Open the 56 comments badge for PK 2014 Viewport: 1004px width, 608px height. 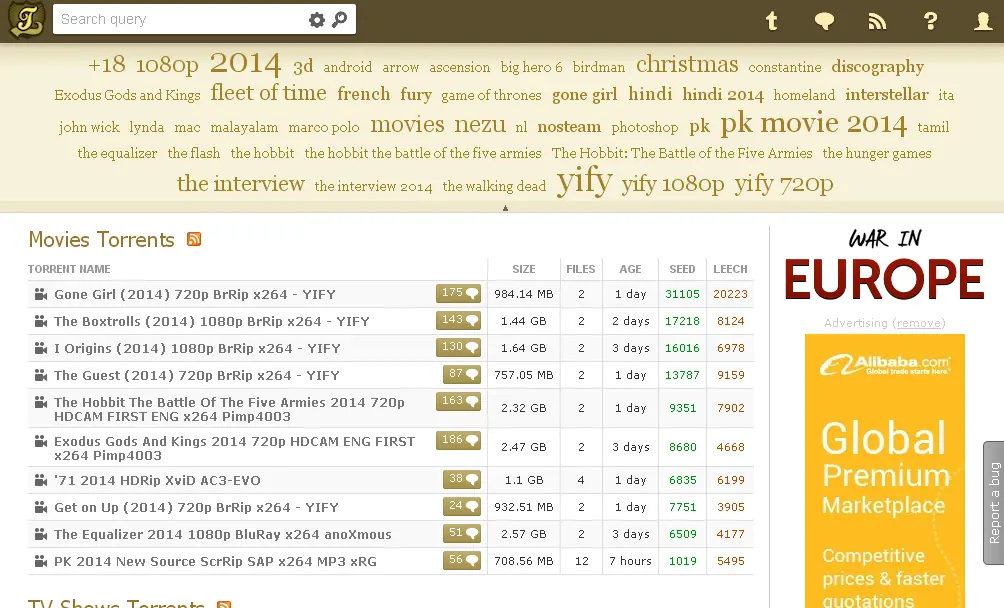click(x=462, y=559)
